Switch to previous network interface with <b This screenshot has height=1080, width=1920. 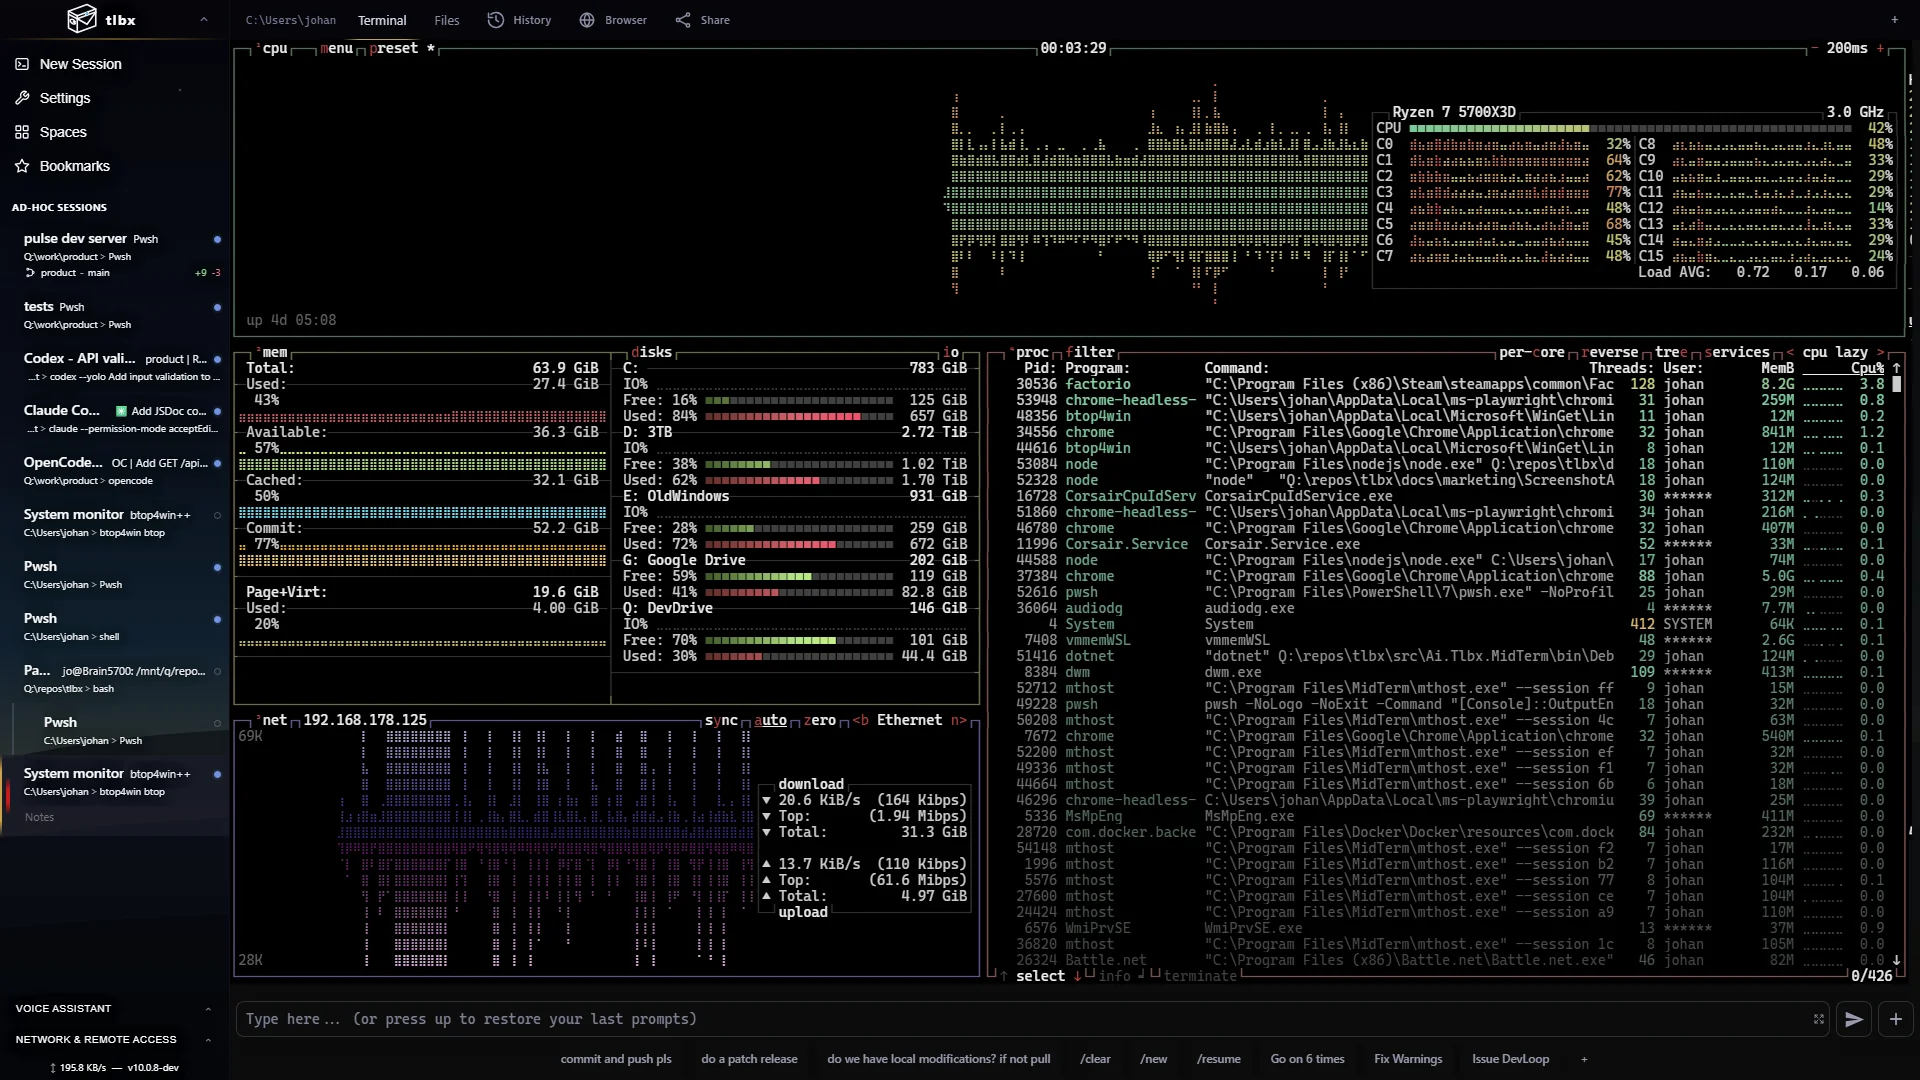[x=860, y=720]
